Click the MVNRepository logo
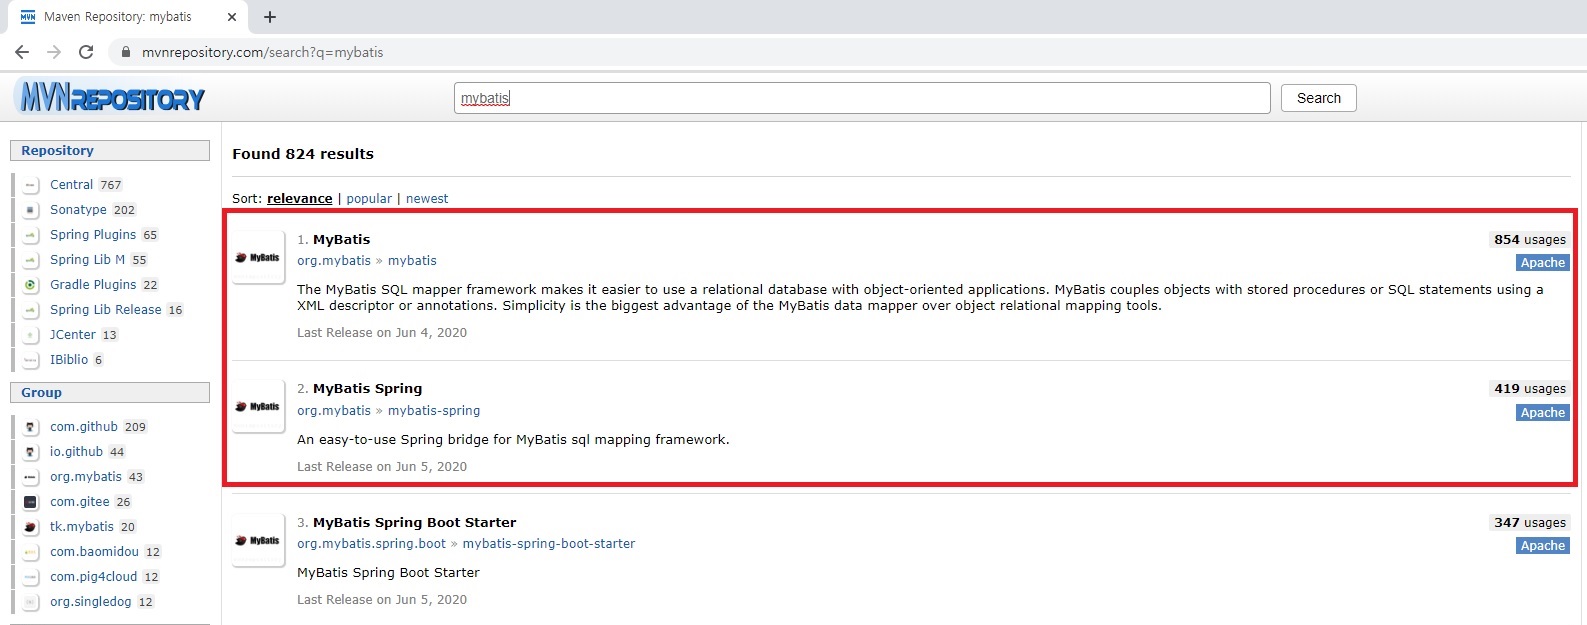This screenshot has width=1587, height=625. (x=111, y=98)
